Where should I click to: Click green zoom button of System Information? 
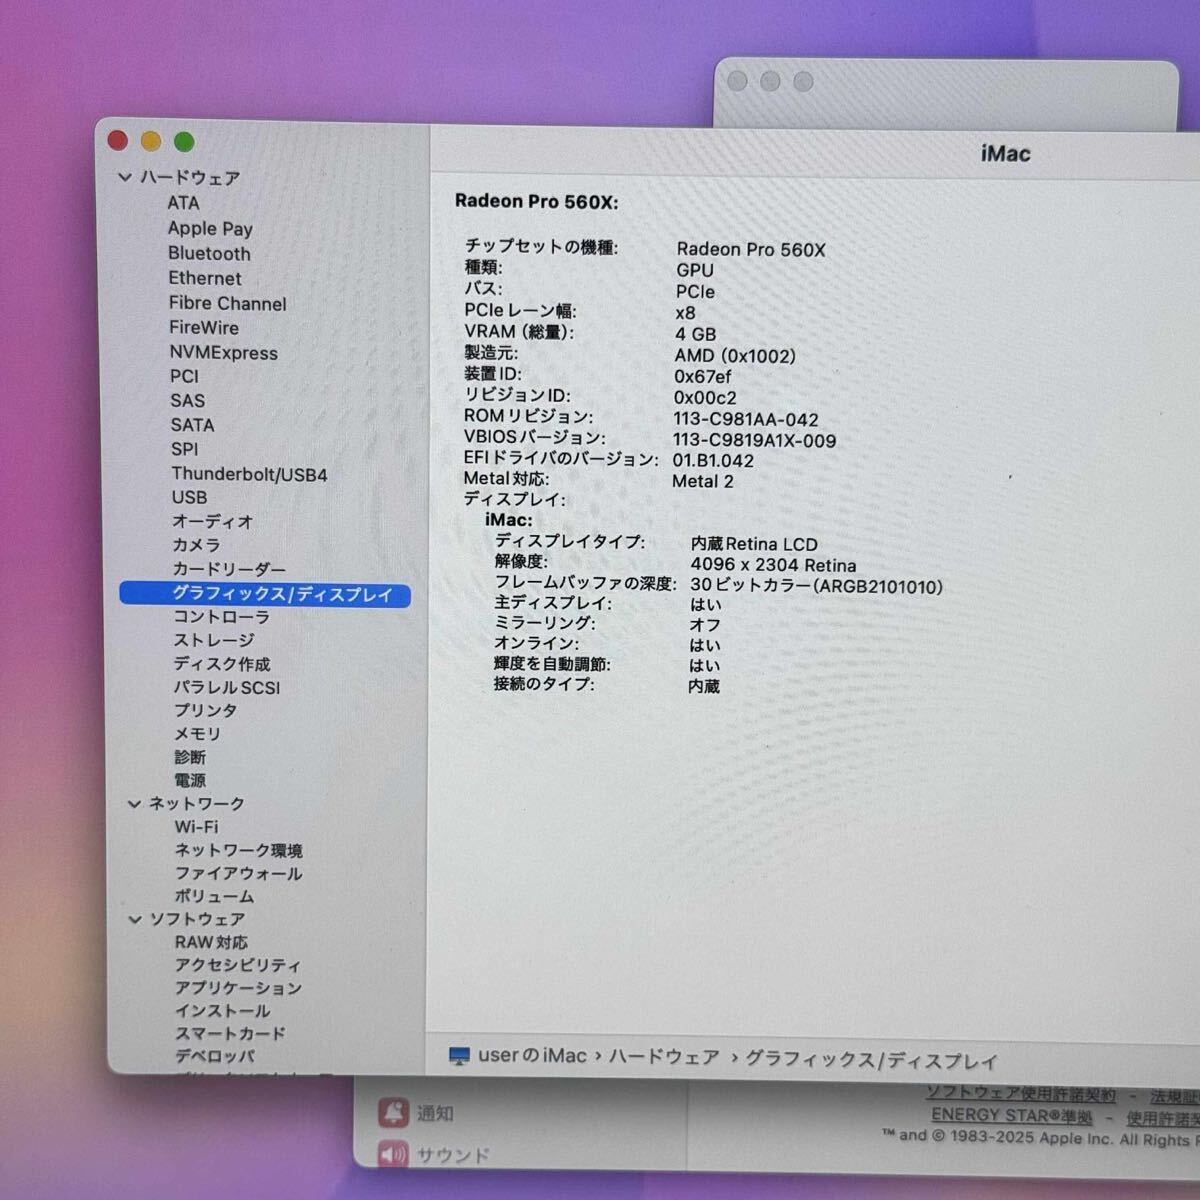(x=184, y=141)
